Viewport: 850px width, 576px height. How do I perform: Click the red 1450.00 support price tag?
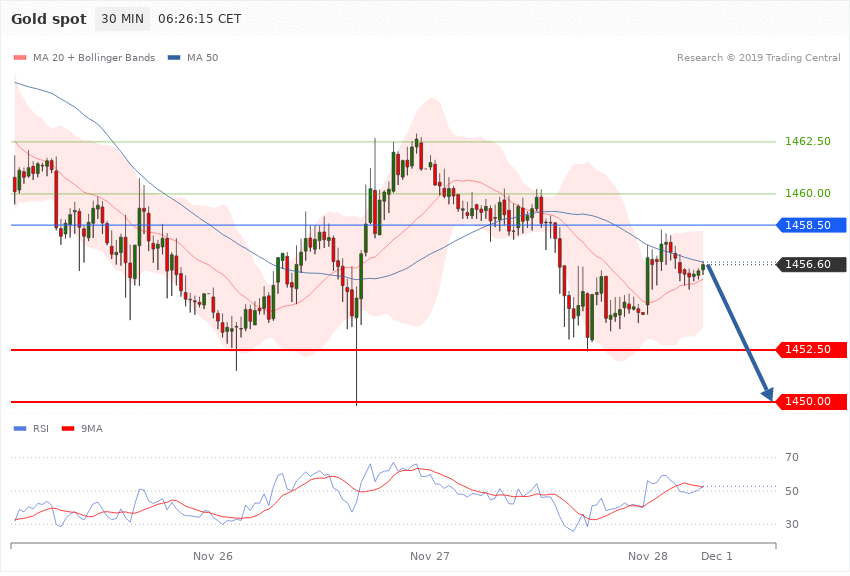coord(812,402)
